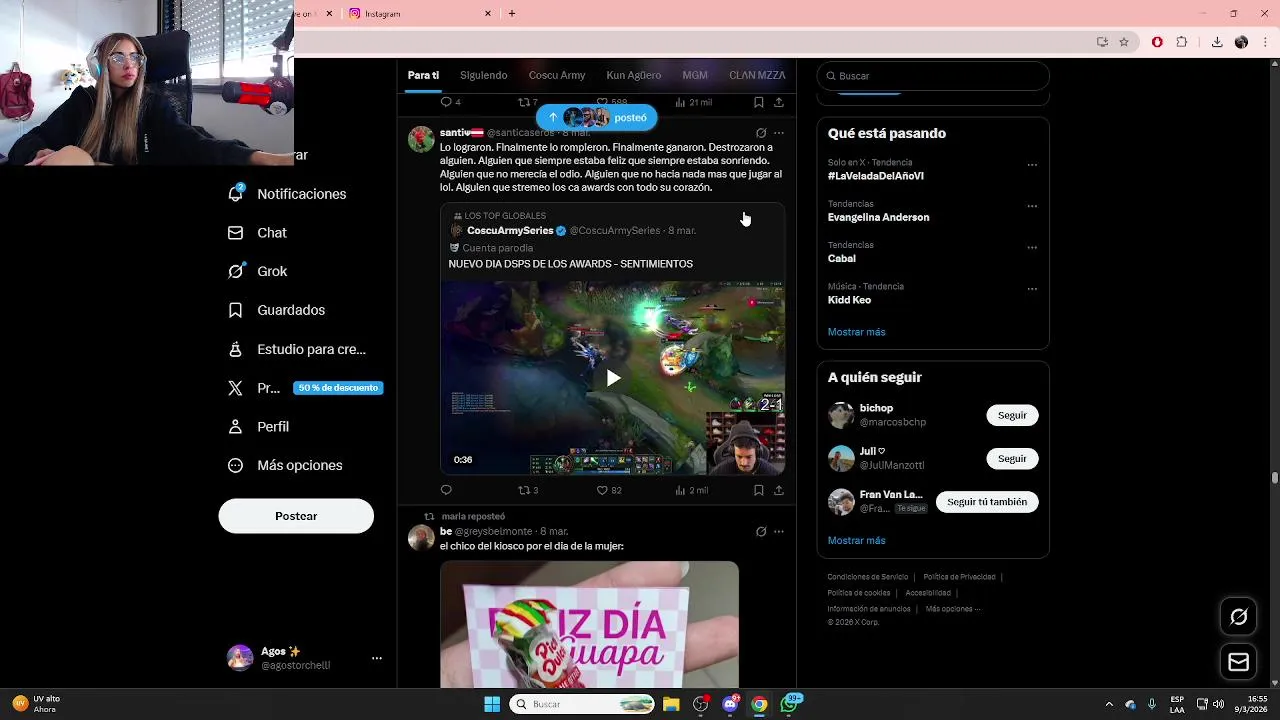
Task: Open the Cabal trend
Action: (x=842, y=258)
